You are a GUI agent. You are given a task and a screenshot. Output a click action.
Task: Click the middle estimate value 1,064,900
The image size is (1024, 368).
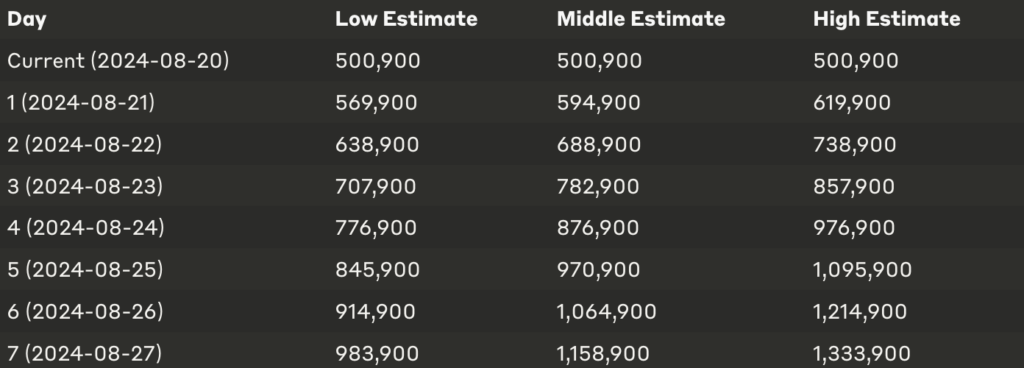[606, 312]
